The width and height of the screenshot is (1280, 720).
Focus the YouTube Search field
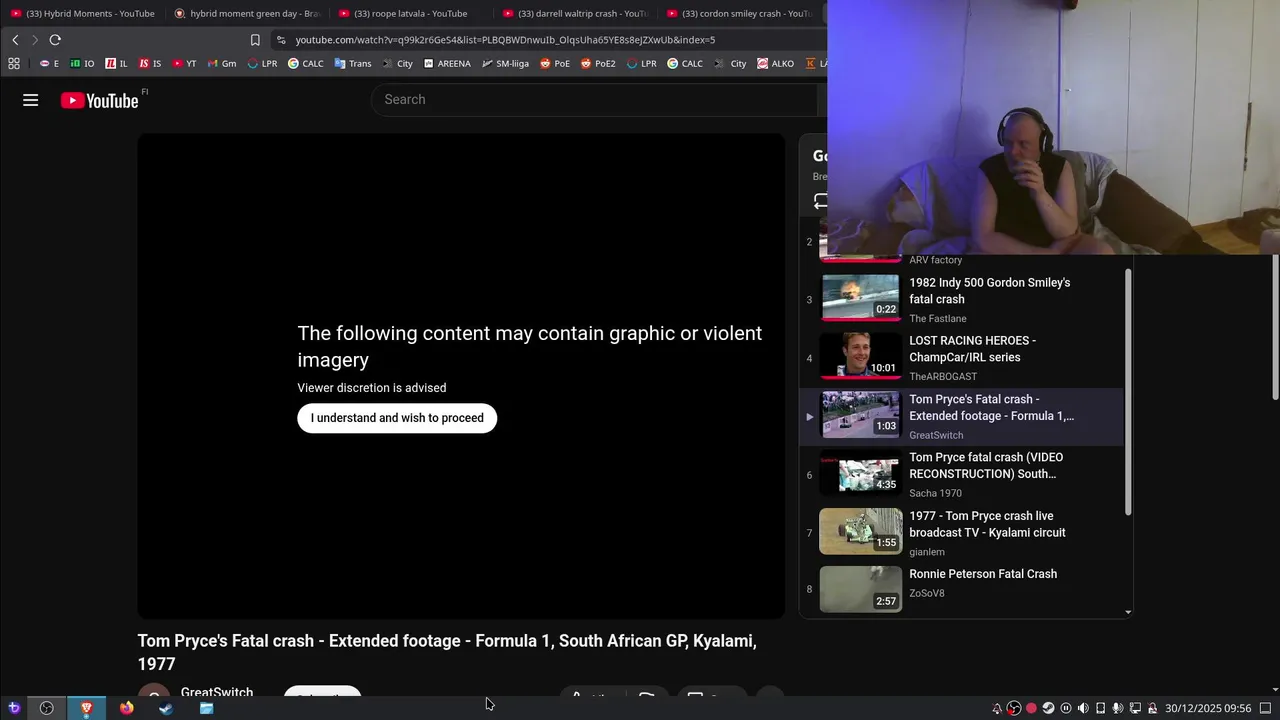[x=595, y=100]
